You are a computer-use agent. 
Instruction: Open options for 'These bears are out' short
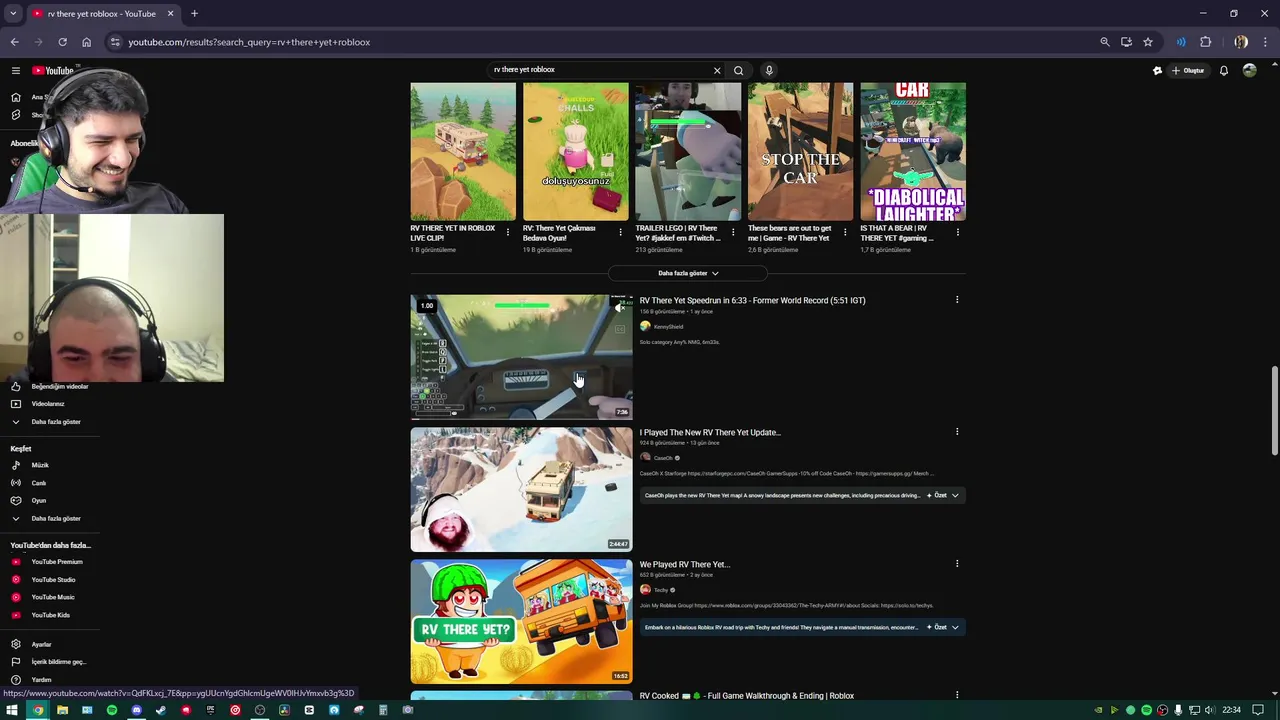(845, 232)
